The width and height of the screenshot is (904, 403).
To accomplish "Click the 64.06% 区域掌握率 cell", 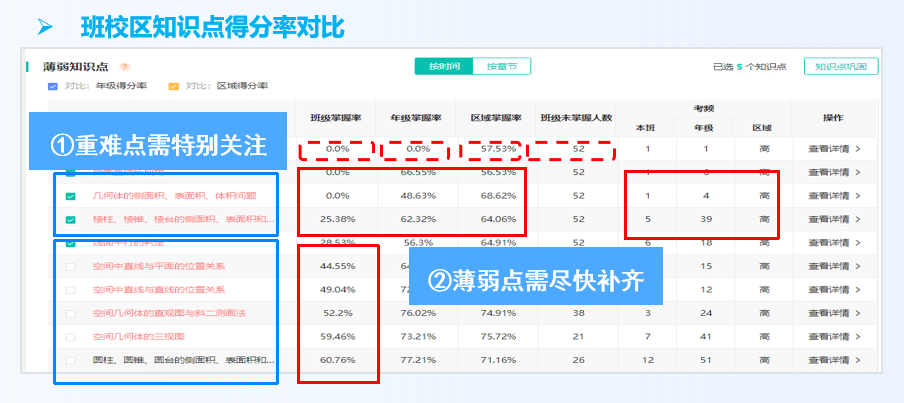I will tap(498, 220).
